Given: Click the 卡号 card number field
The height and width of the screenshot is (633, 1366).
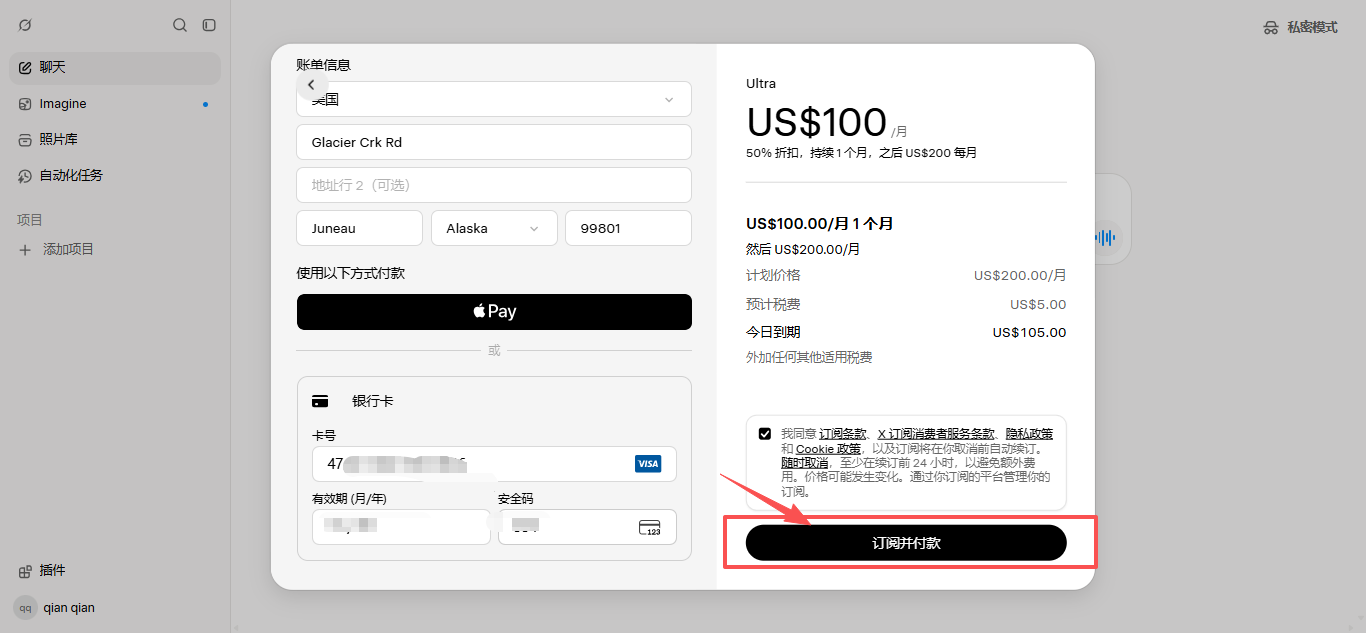Looking at the screenshot, I should pyautogui.click(x=494, y=464).
